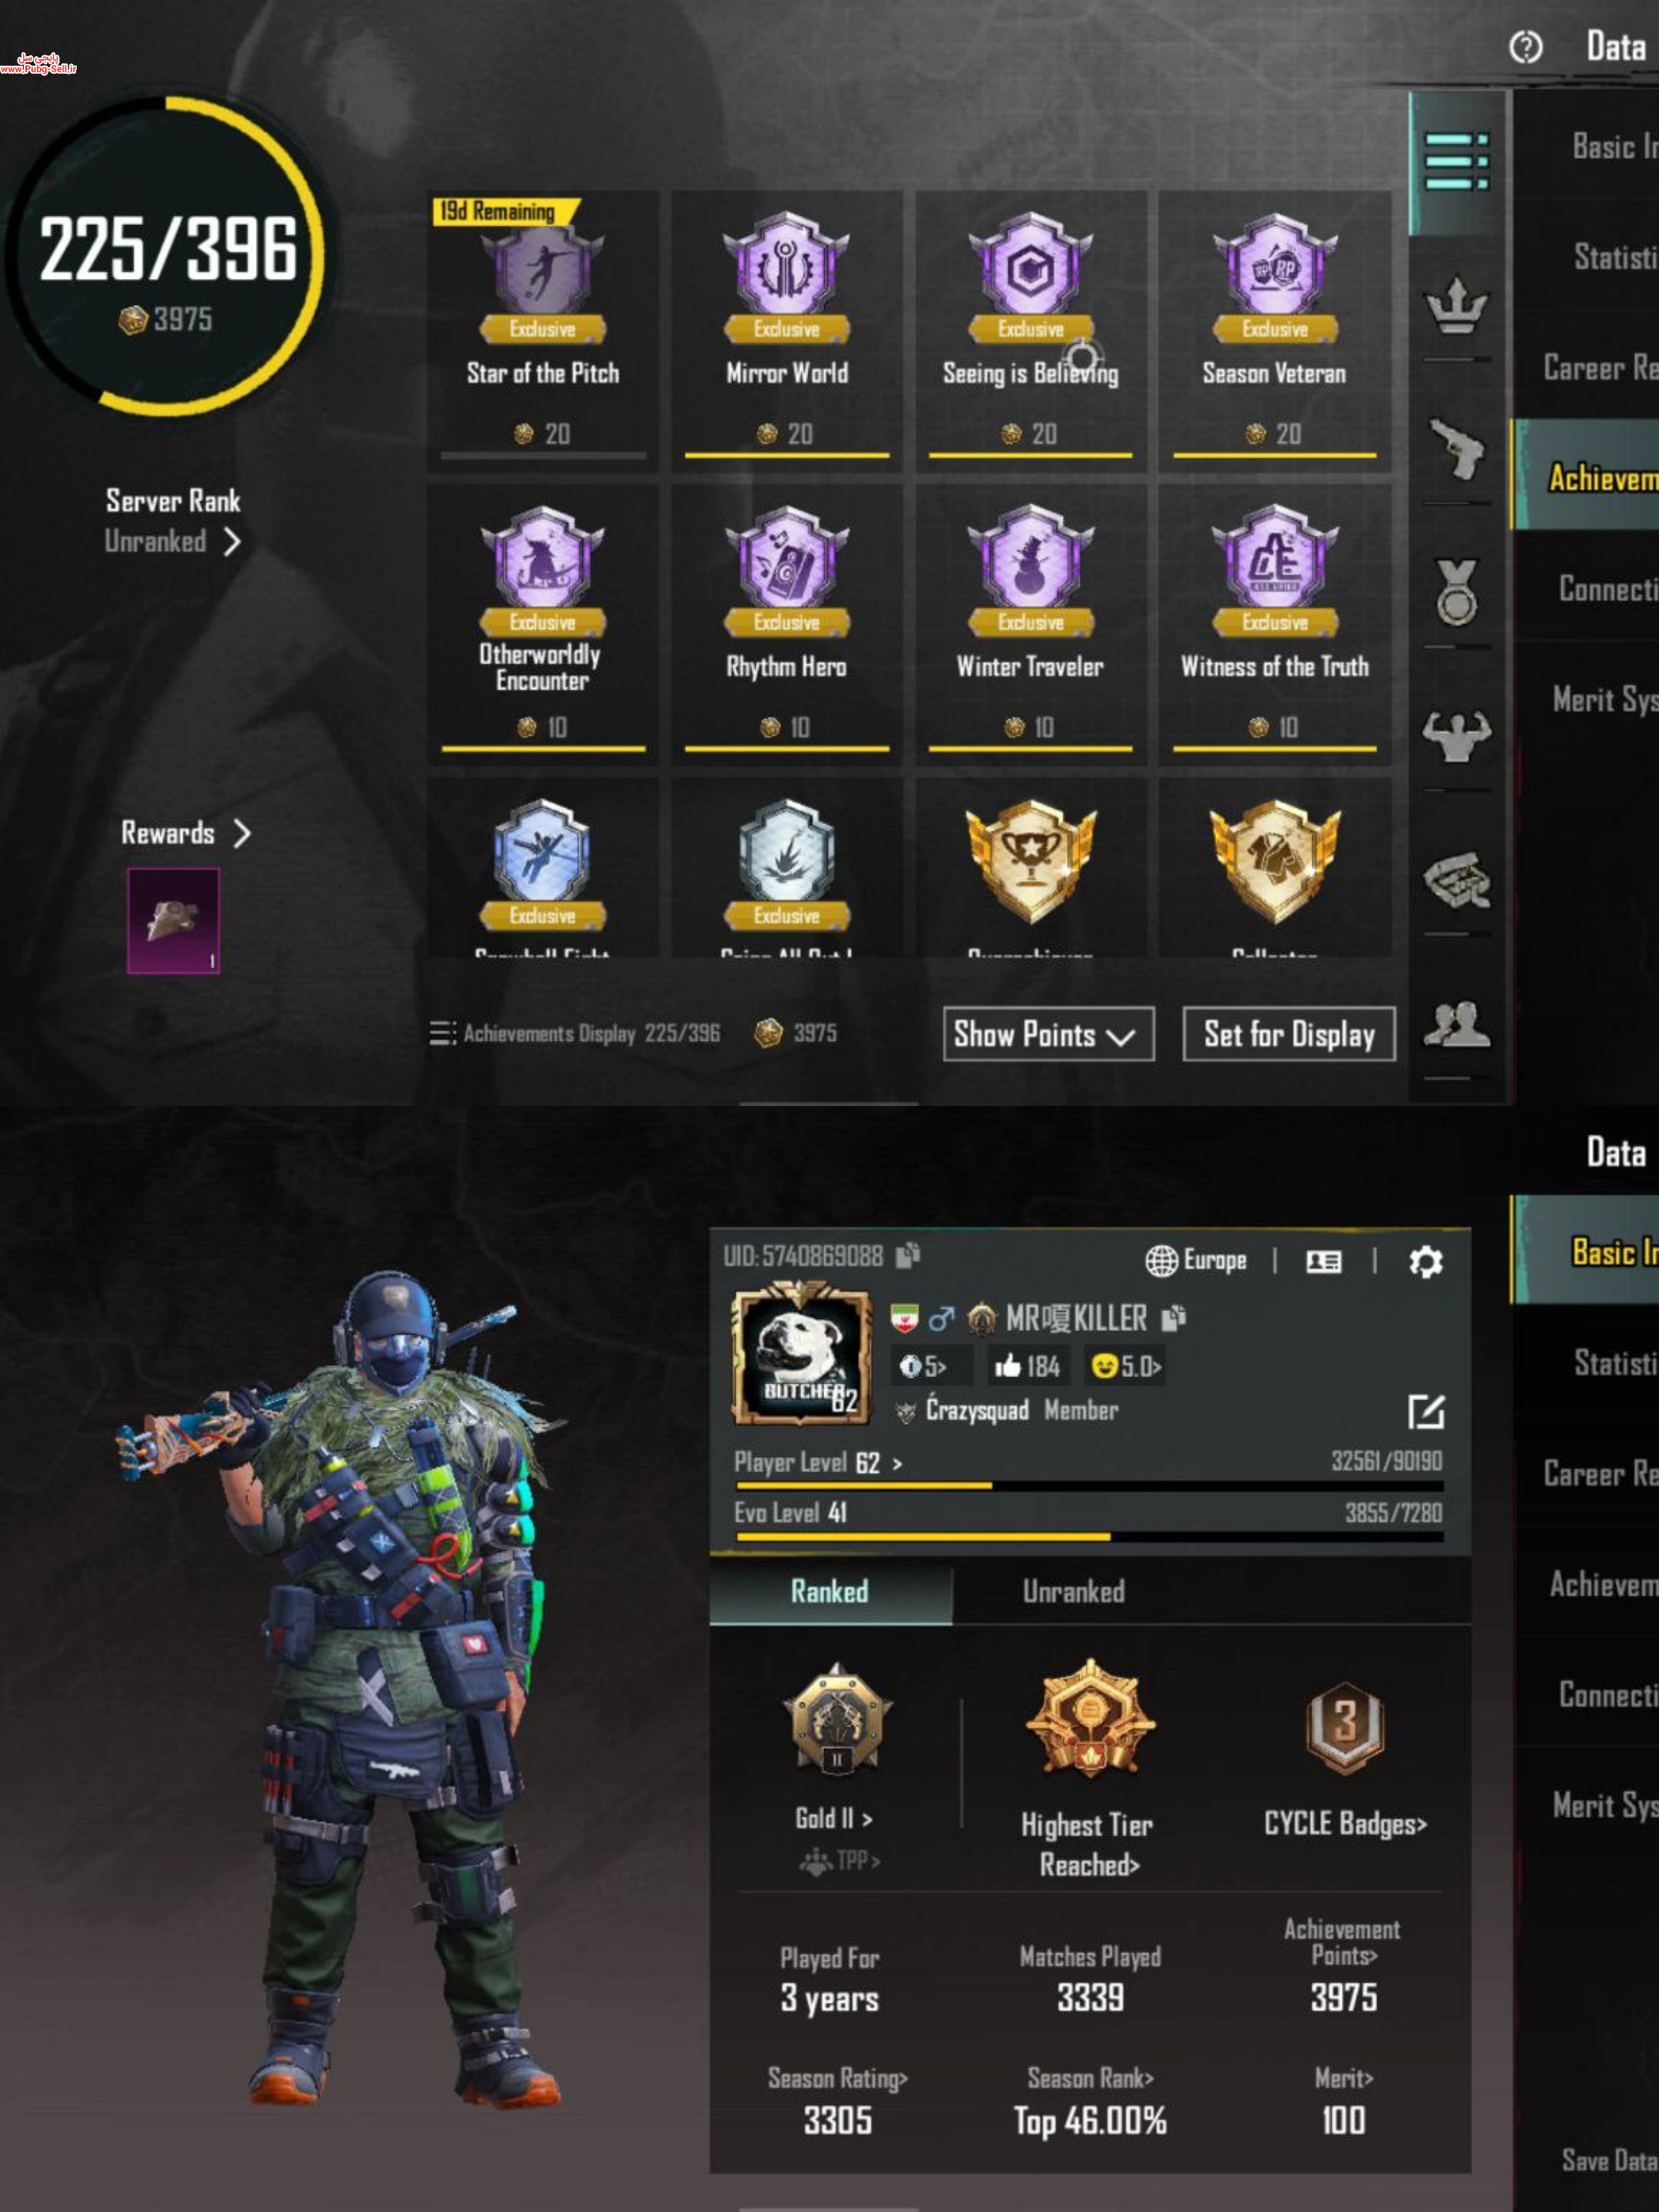Select the two-people social category icon
This screenshot has width=1659, height=2212.
point(1456,1025)
